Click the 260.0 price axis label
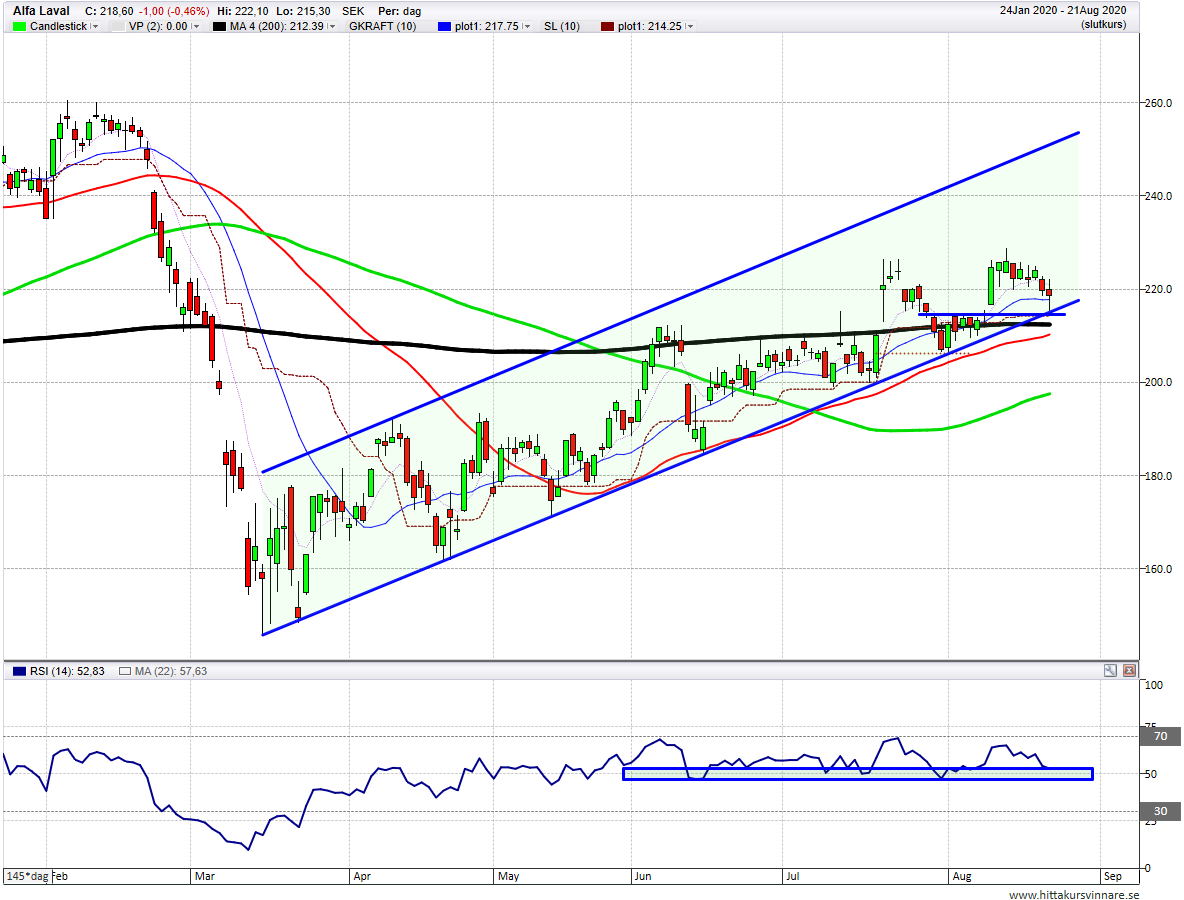The width and height of the screenshot is (1184, 900). (1158, 103)
